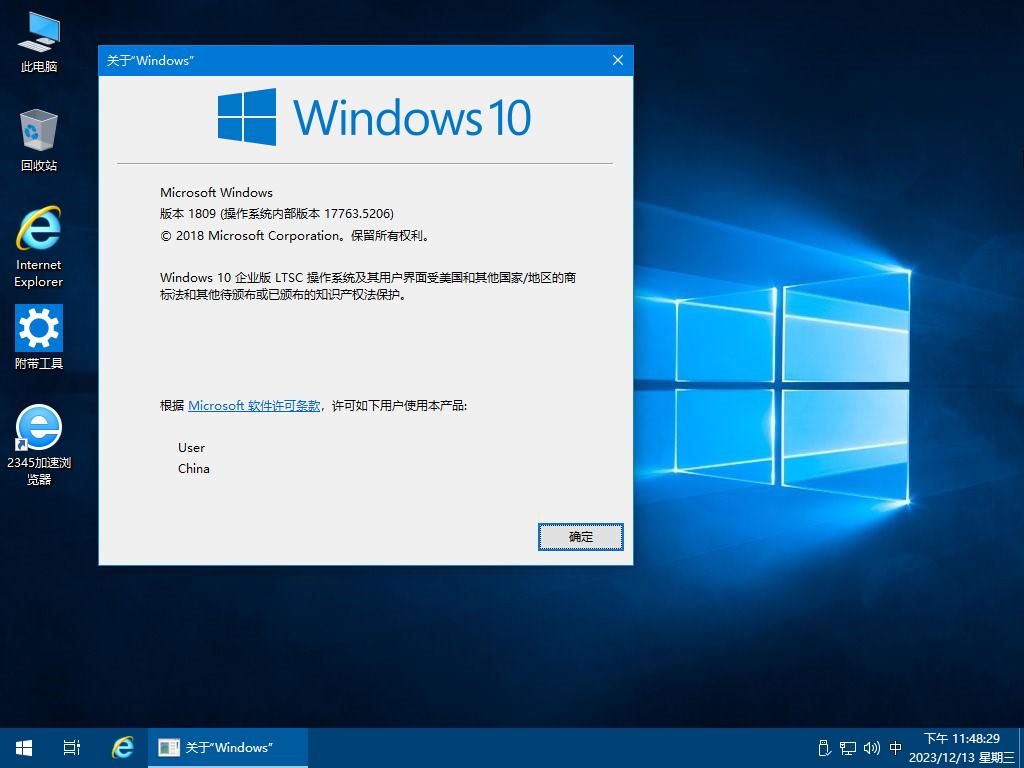This screenshot has height=768, width=1024.
Task: Open the taskbar clock and date
Action: 961,748
